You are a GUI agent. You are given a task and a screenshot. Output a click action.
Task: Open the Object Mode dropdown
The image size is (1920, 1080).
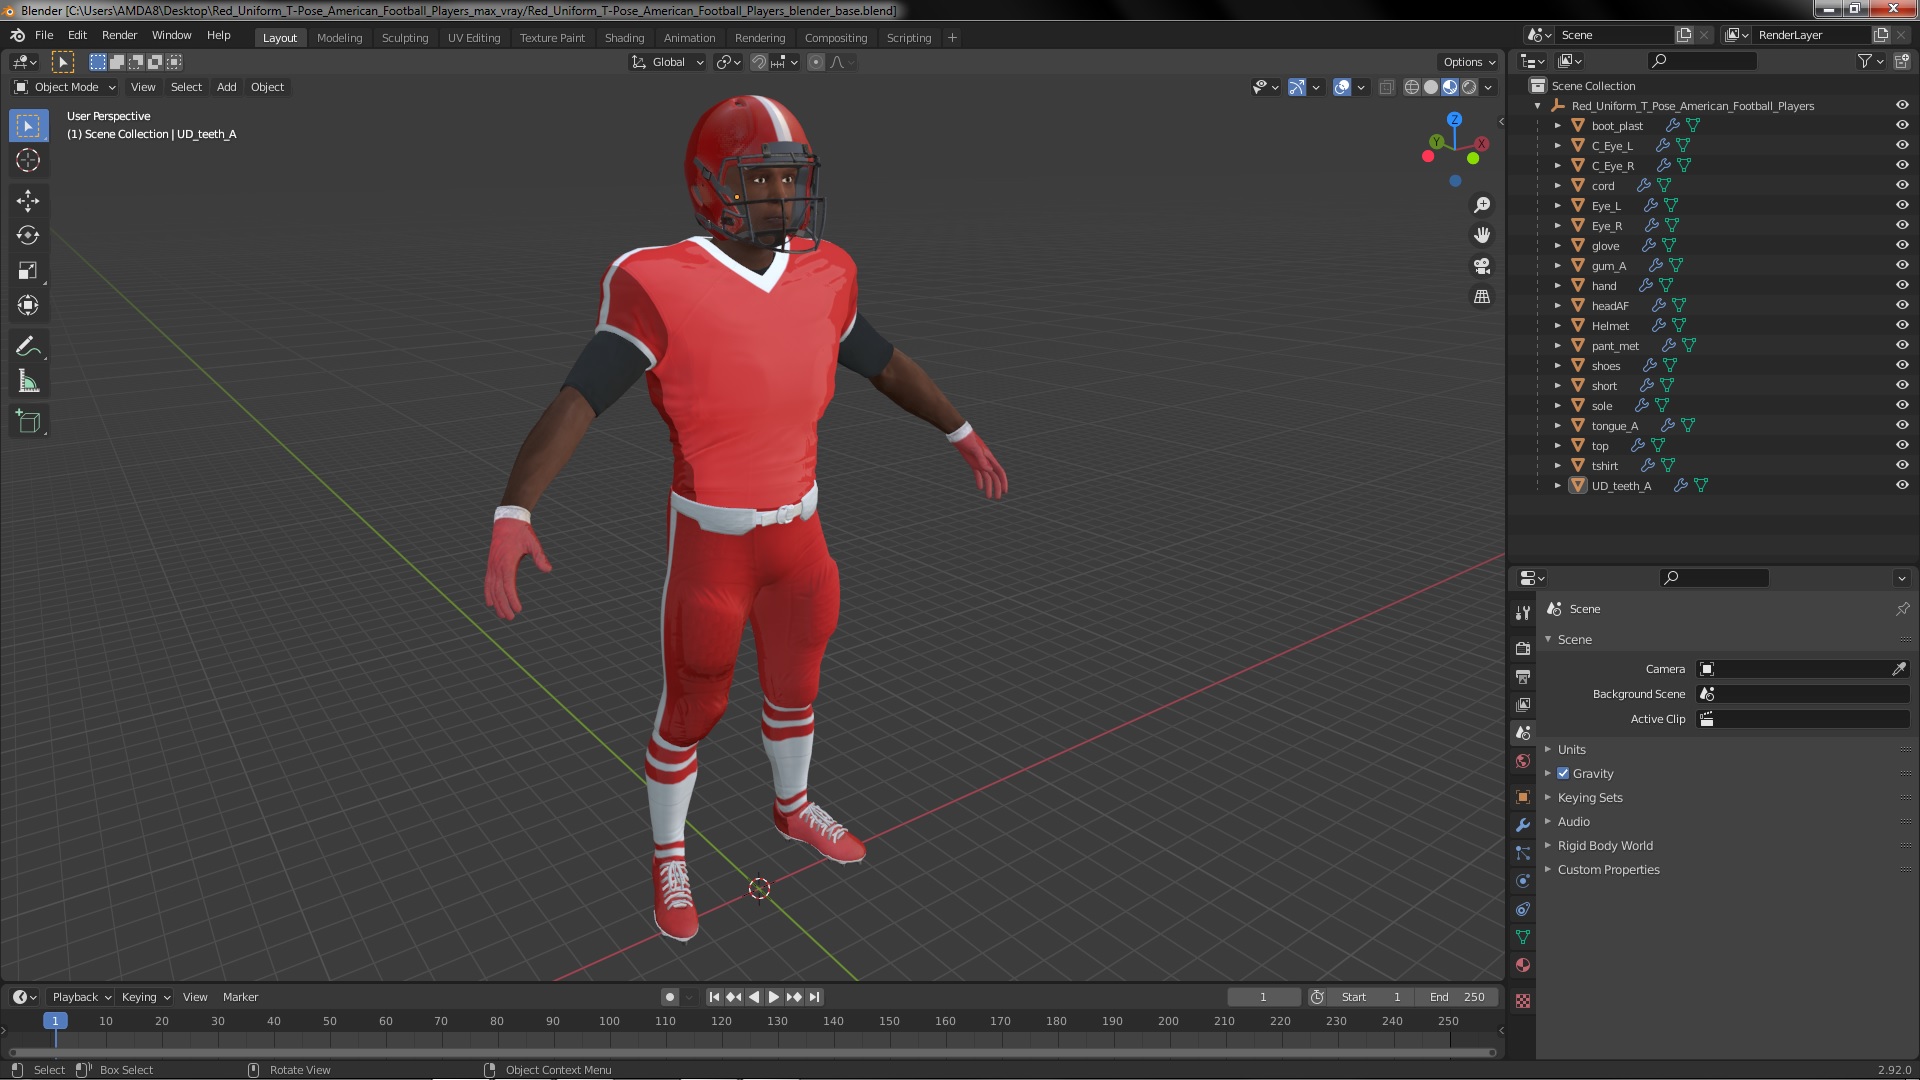(65, 87)
